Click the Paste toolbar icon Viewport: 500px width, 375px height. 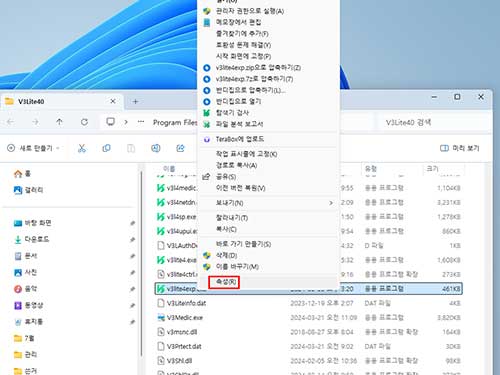tap(131, 148)
